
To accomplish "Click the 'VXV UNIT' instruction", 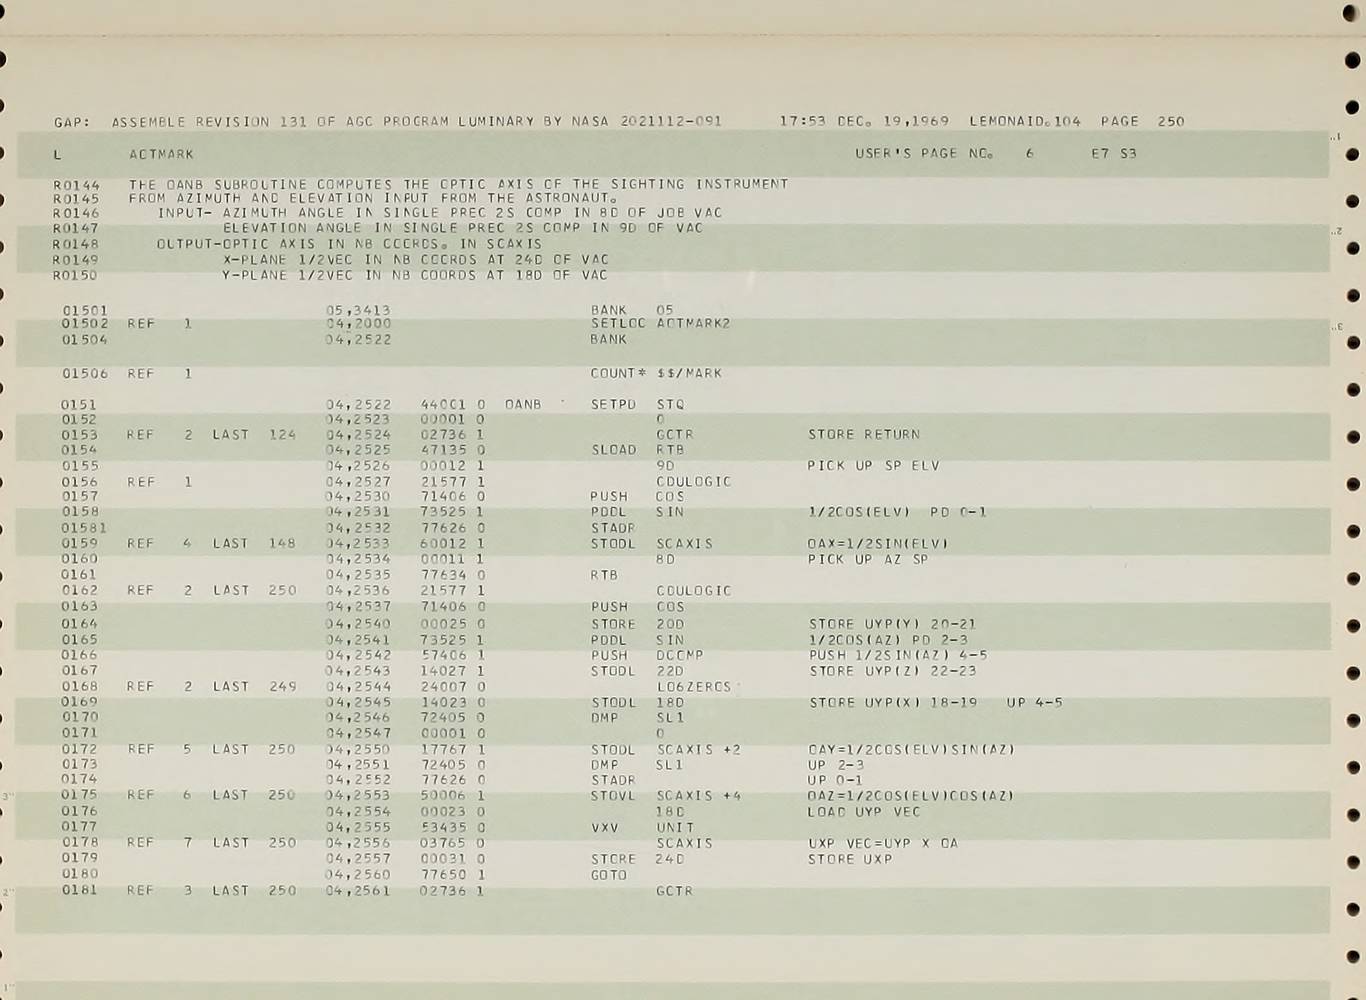I will coord(642,828).
